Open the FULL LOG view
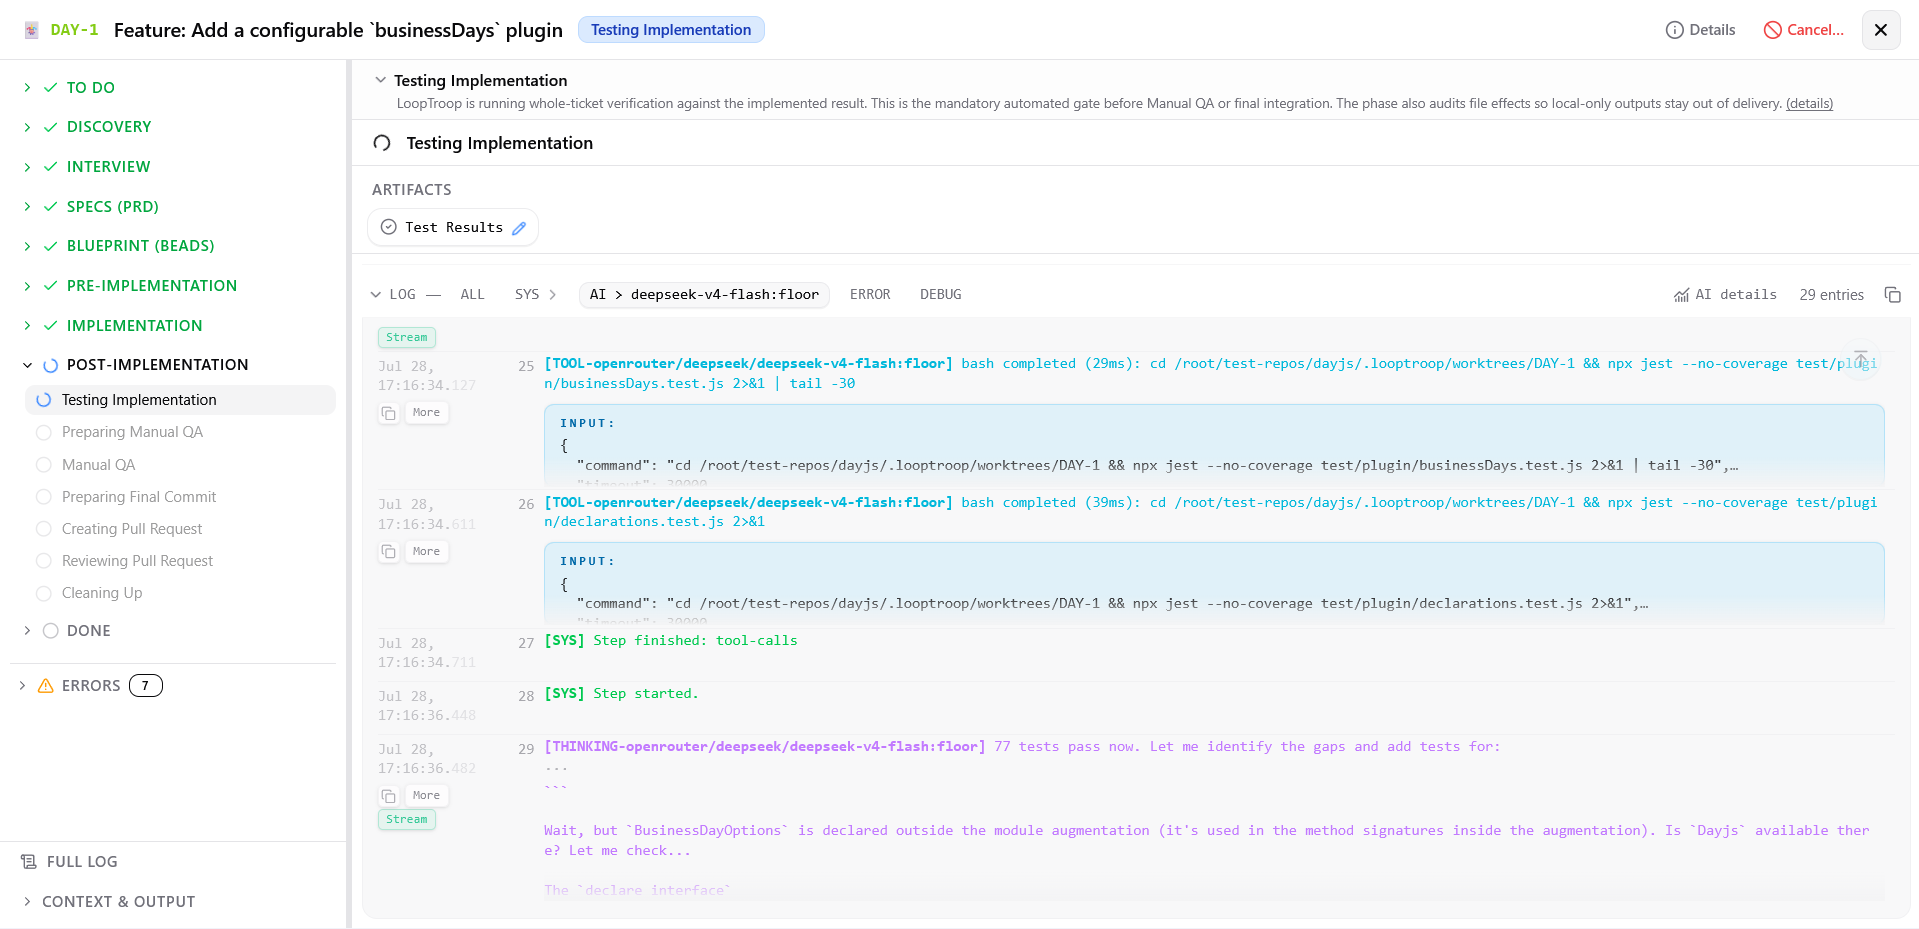 point(70,862)
